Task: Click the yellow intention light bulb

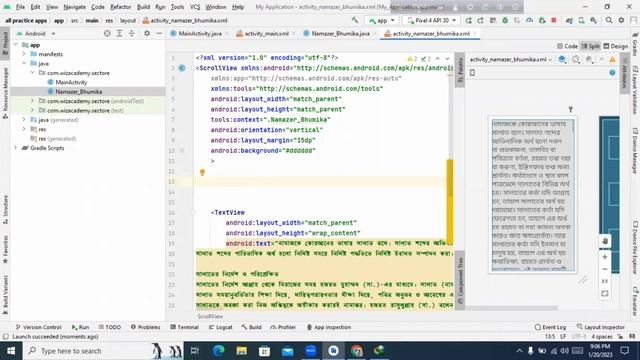Action: click(x=202, y=172)
